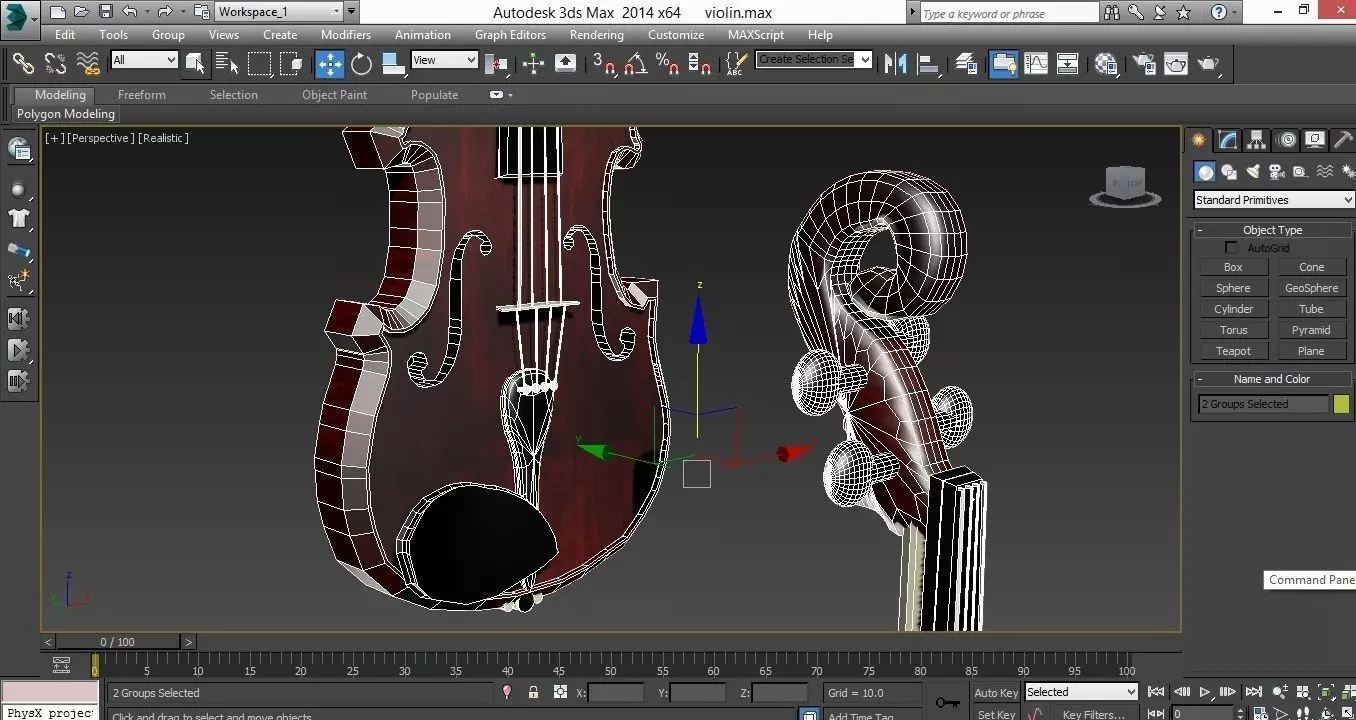Open the Utilities hammer panel icon
This screenshot has width=1356, height=720.
tap(1344, 140)
